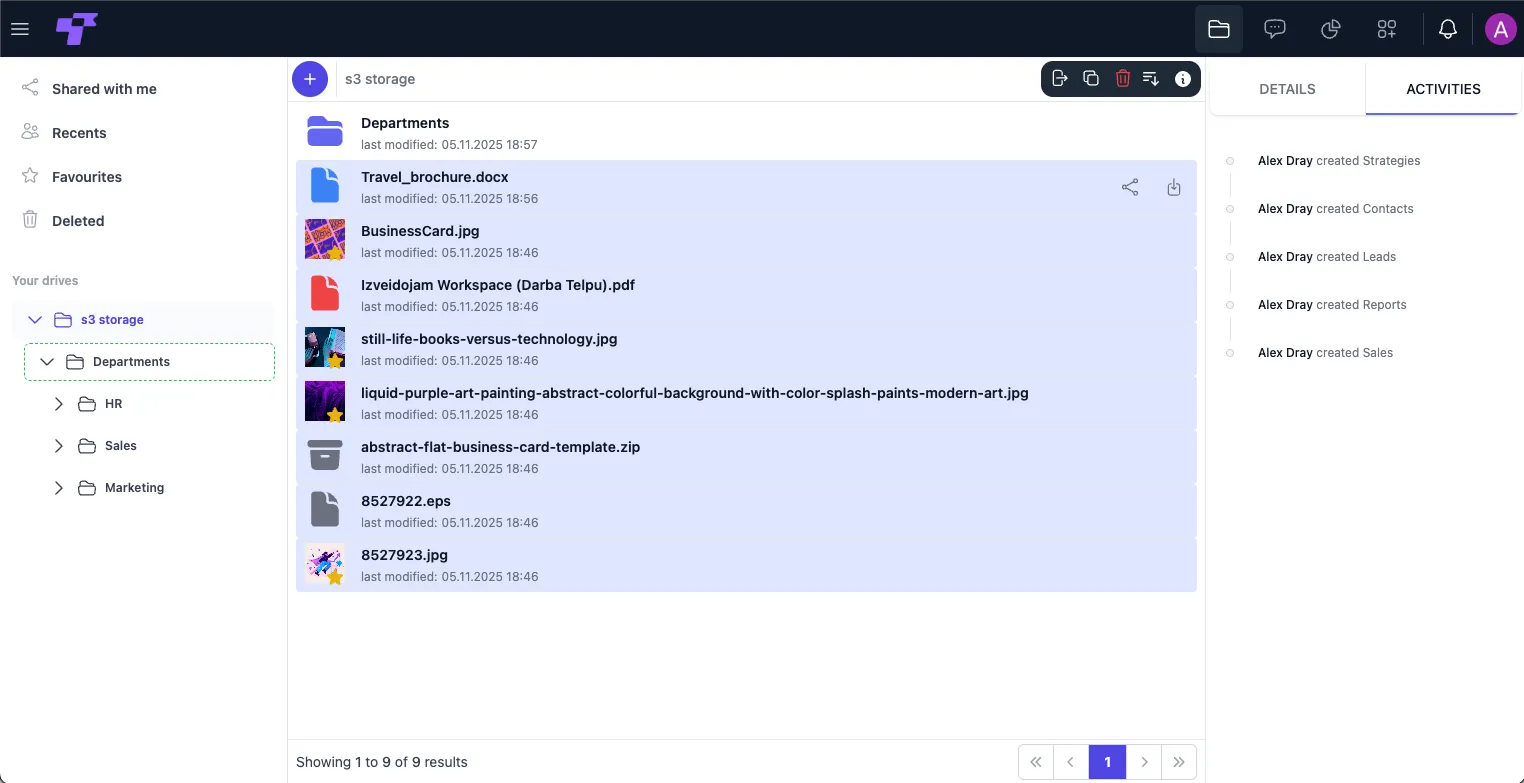The width and height of the screenshot is (1524, 783).
Task: Click the move selected files icon
Action: click(1061, 79)
